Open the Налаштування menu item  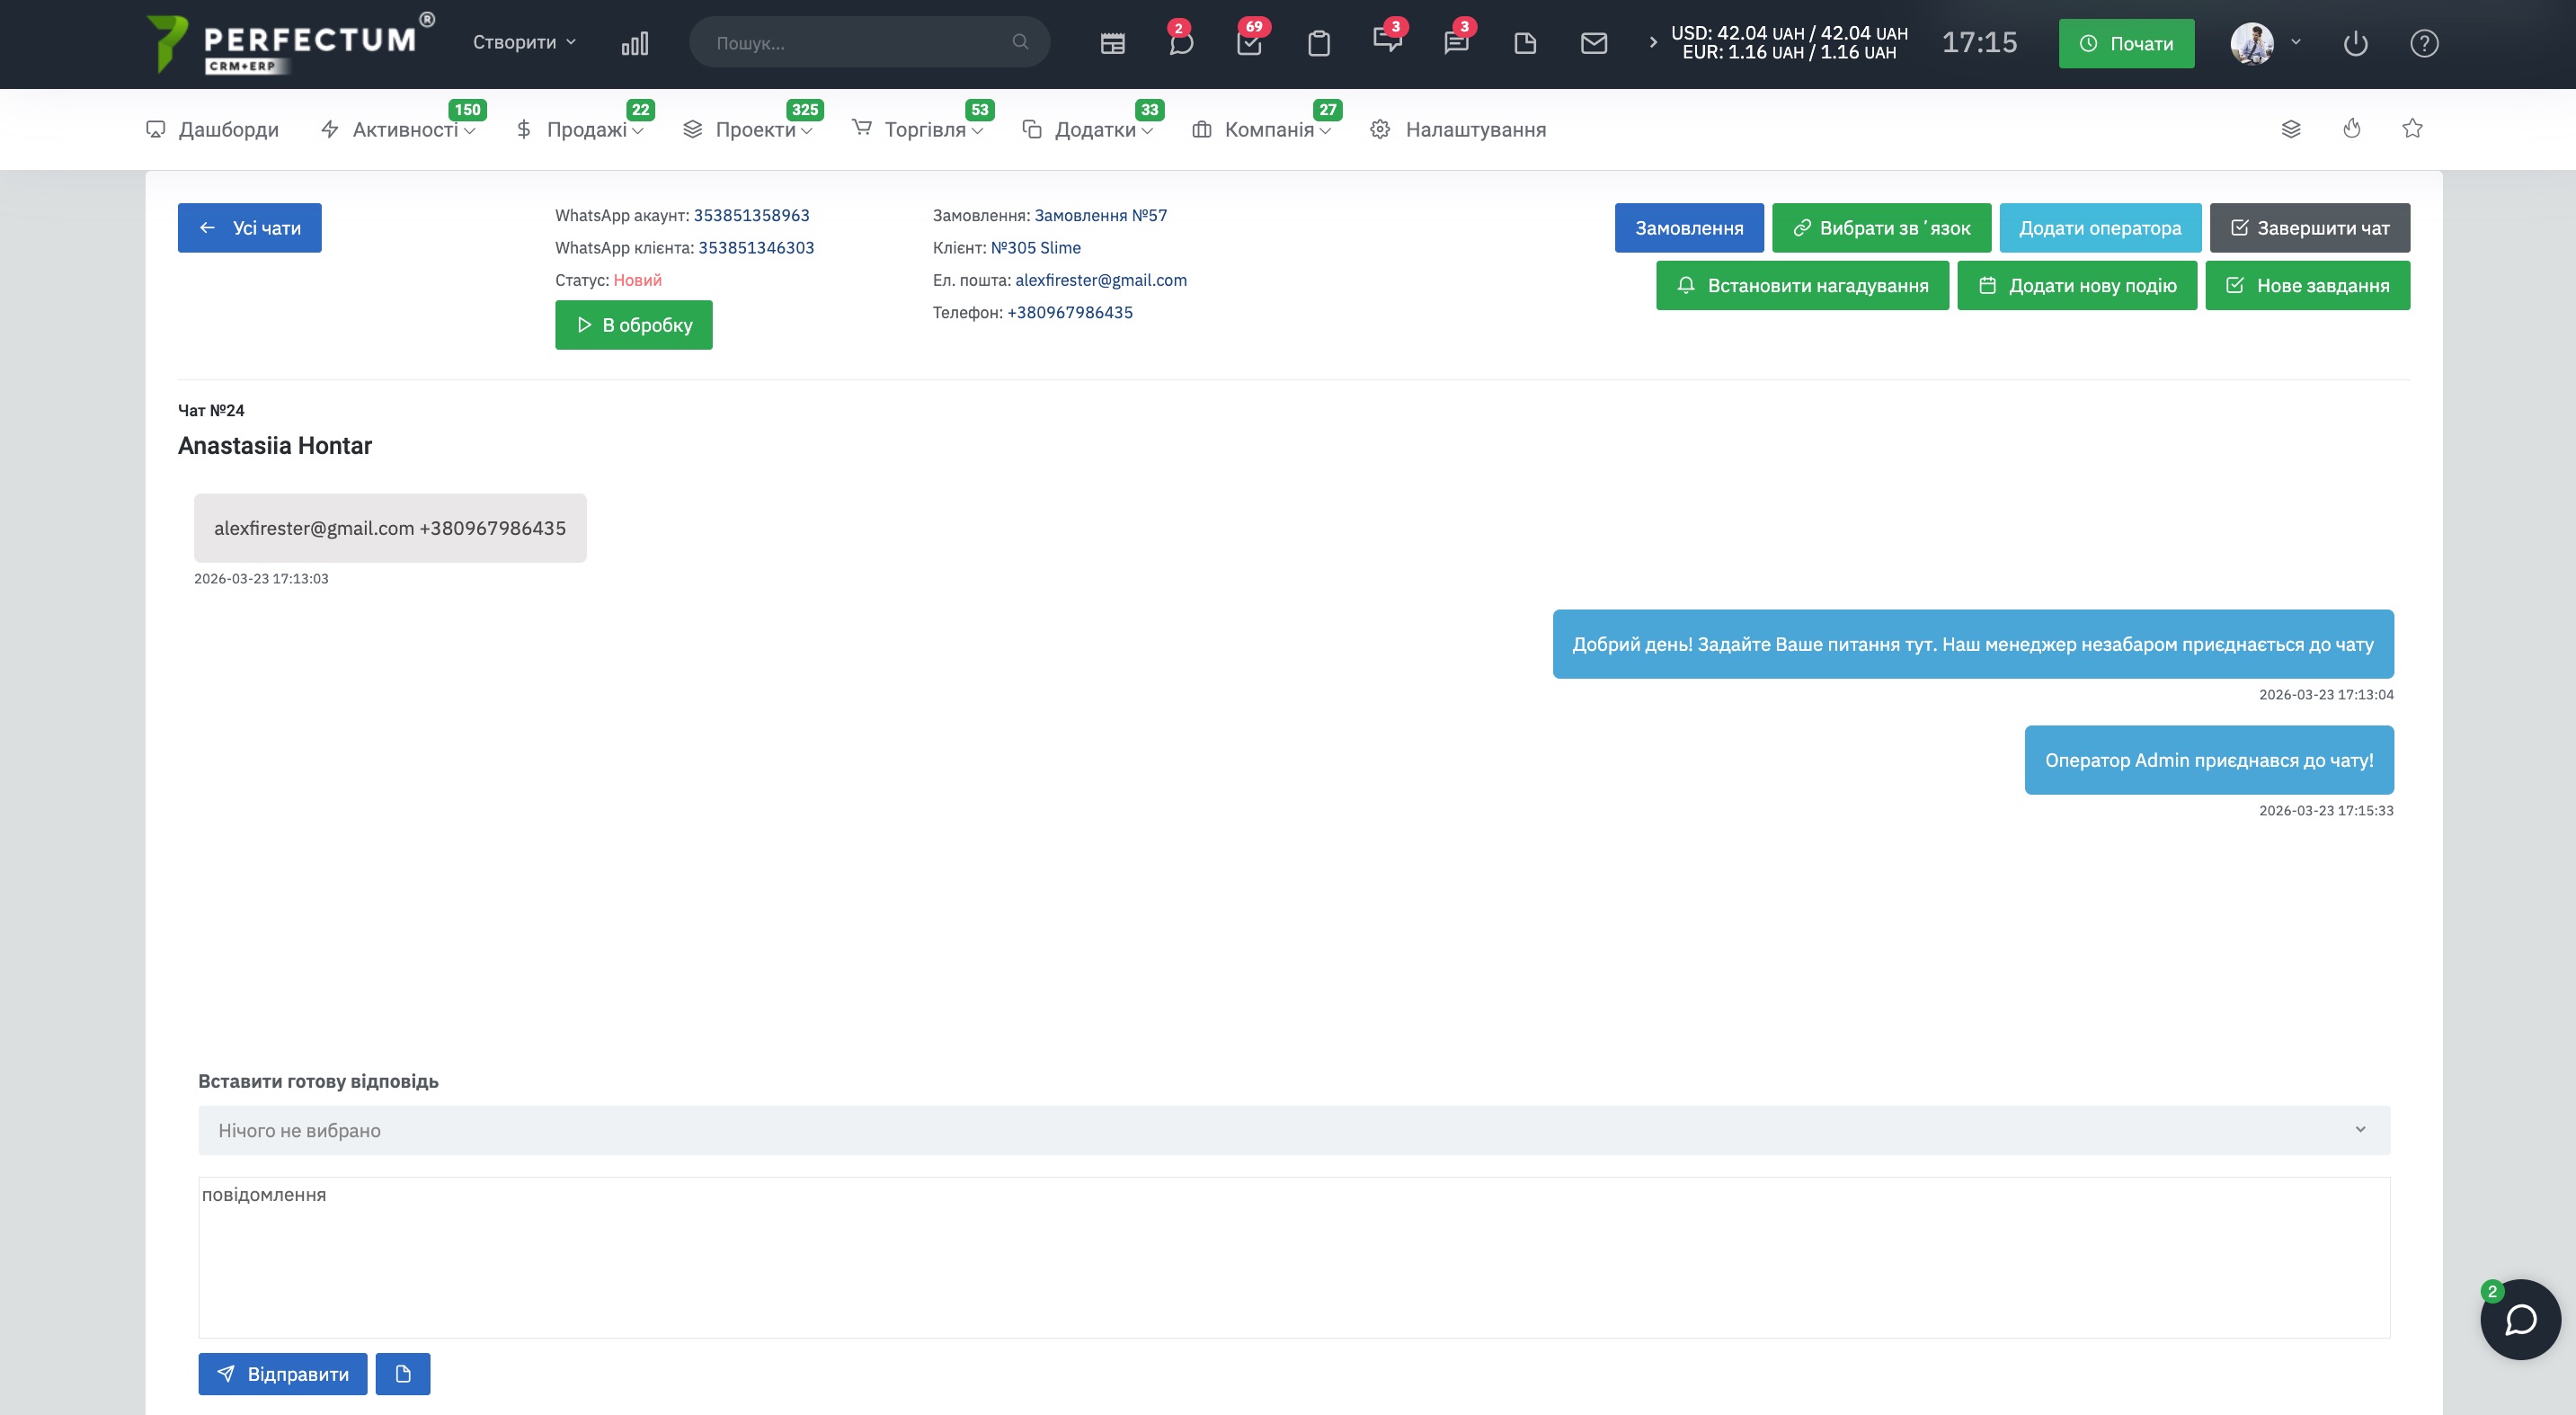click(x=1474, y=129)
